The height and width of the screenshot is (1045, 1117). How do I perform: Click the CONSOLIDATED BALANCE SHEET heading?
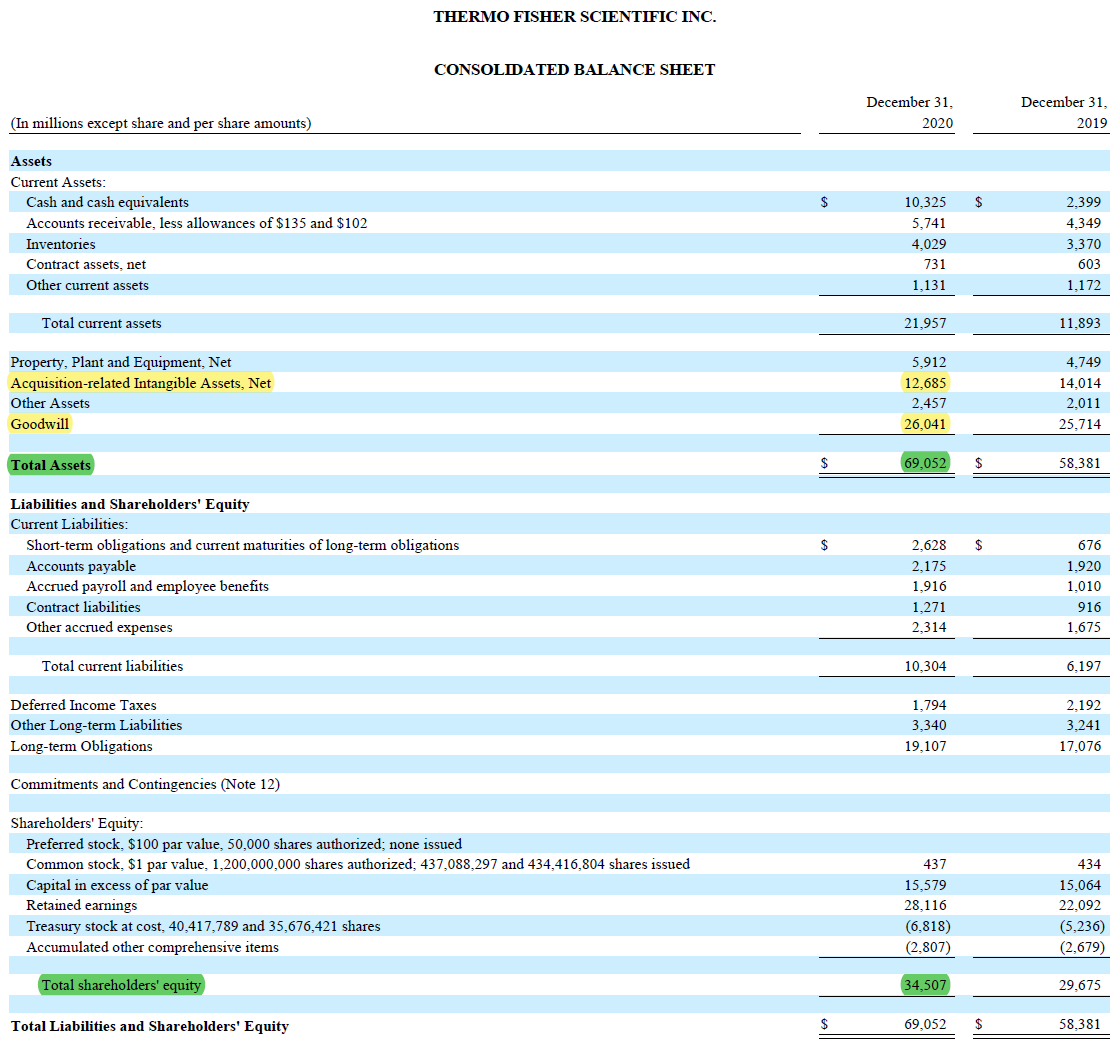pyautogui.click(x=574, y=69)
